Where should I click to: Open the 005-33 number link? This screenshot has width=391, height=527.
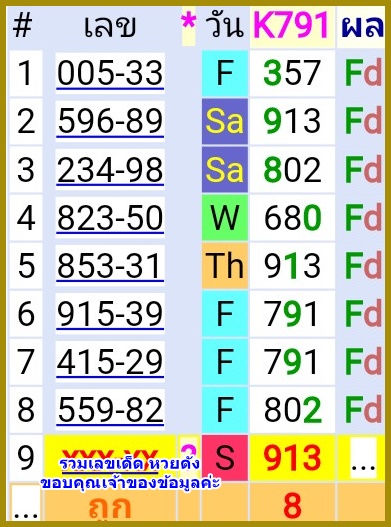pos(110,73)
